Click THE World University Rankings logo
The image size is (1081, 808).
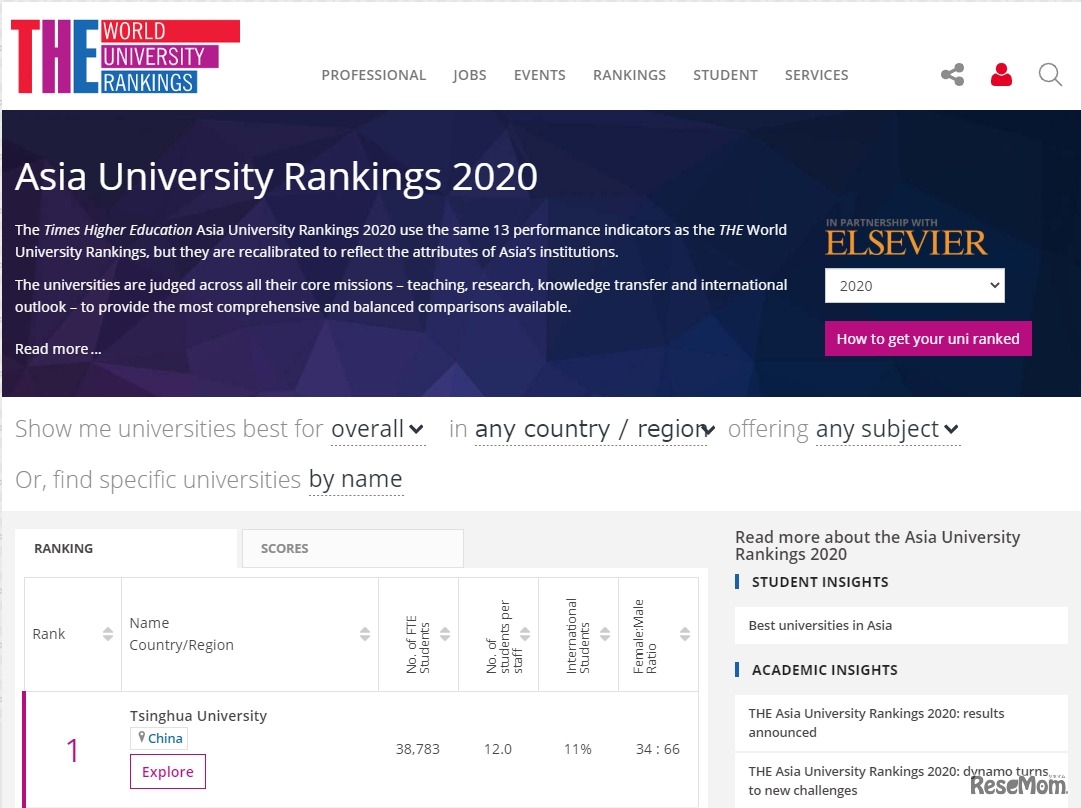click(124, 57)
